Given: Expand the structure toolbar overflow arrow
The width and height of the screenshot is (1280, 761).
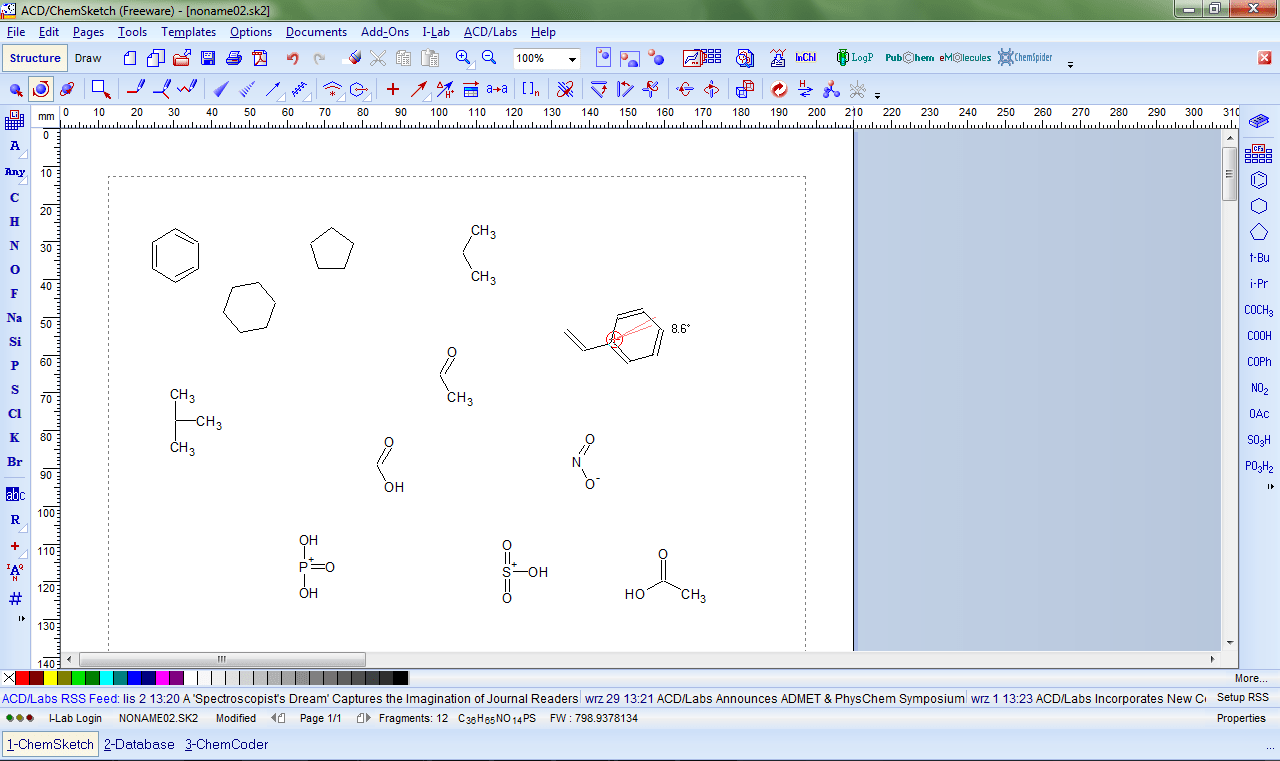Looking at the screenshot, I should tap(877, 96).
